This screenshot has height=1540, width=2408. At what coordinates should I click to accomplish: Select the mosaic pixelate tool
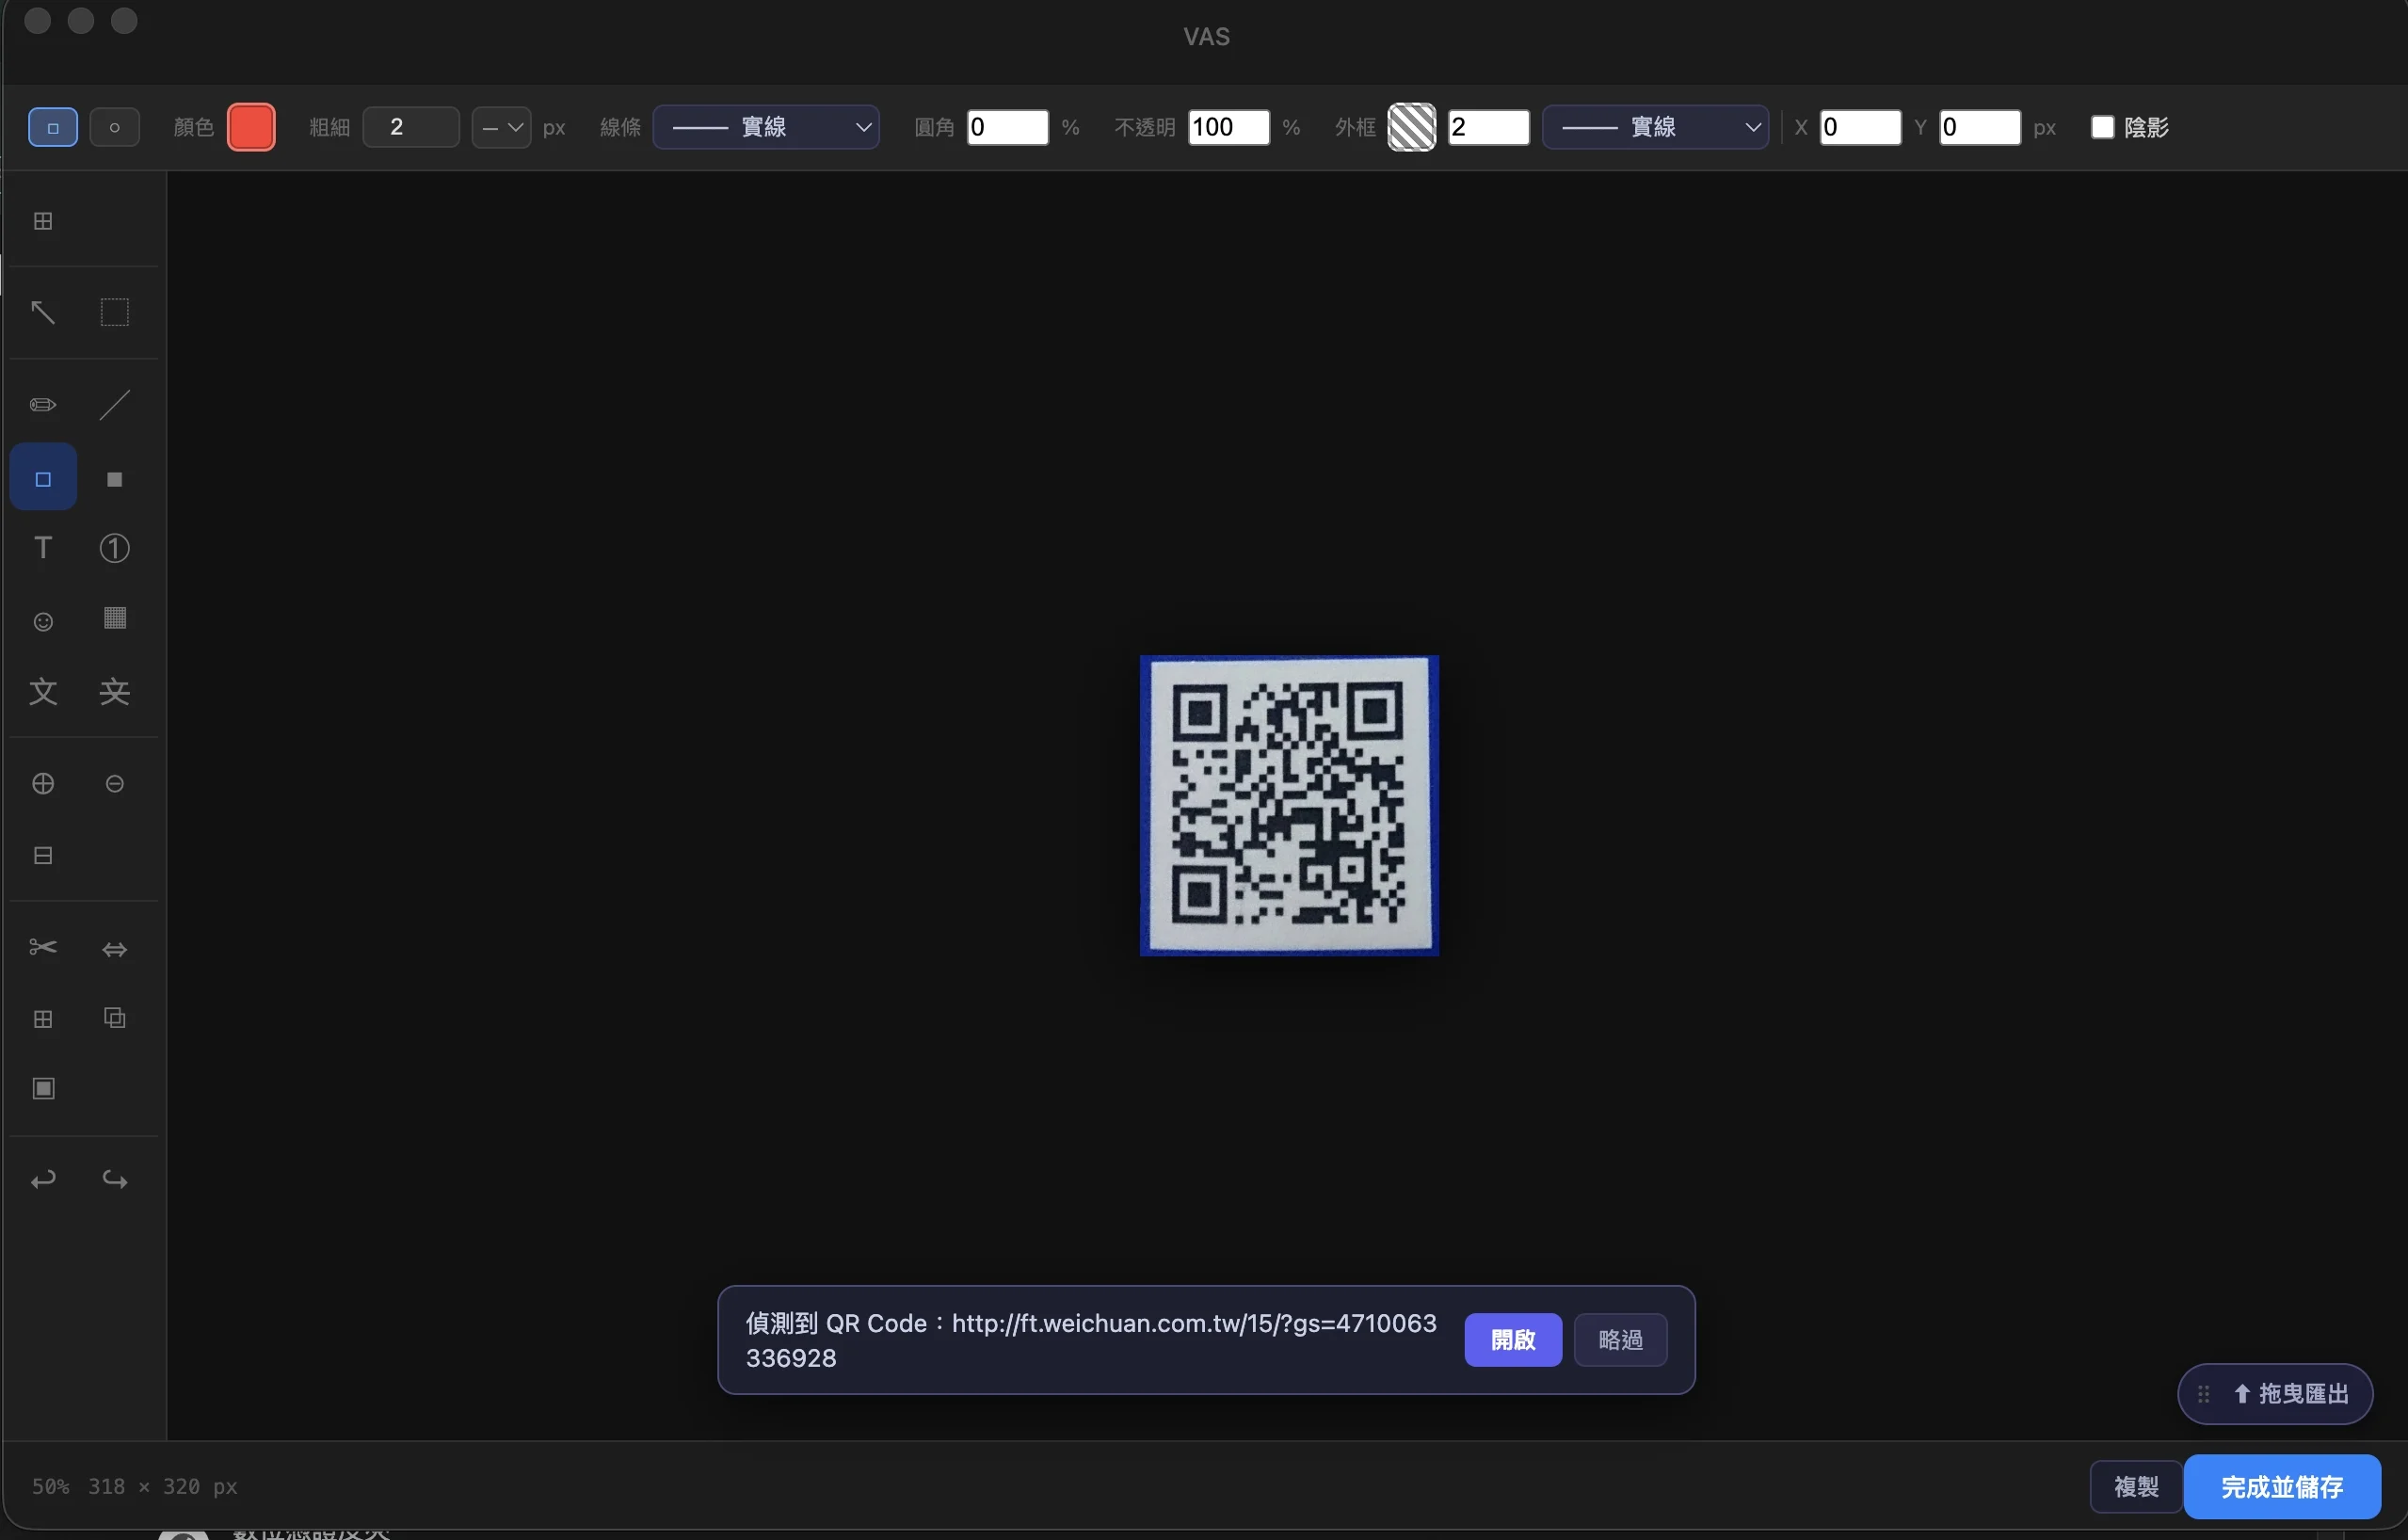(115, 619)
